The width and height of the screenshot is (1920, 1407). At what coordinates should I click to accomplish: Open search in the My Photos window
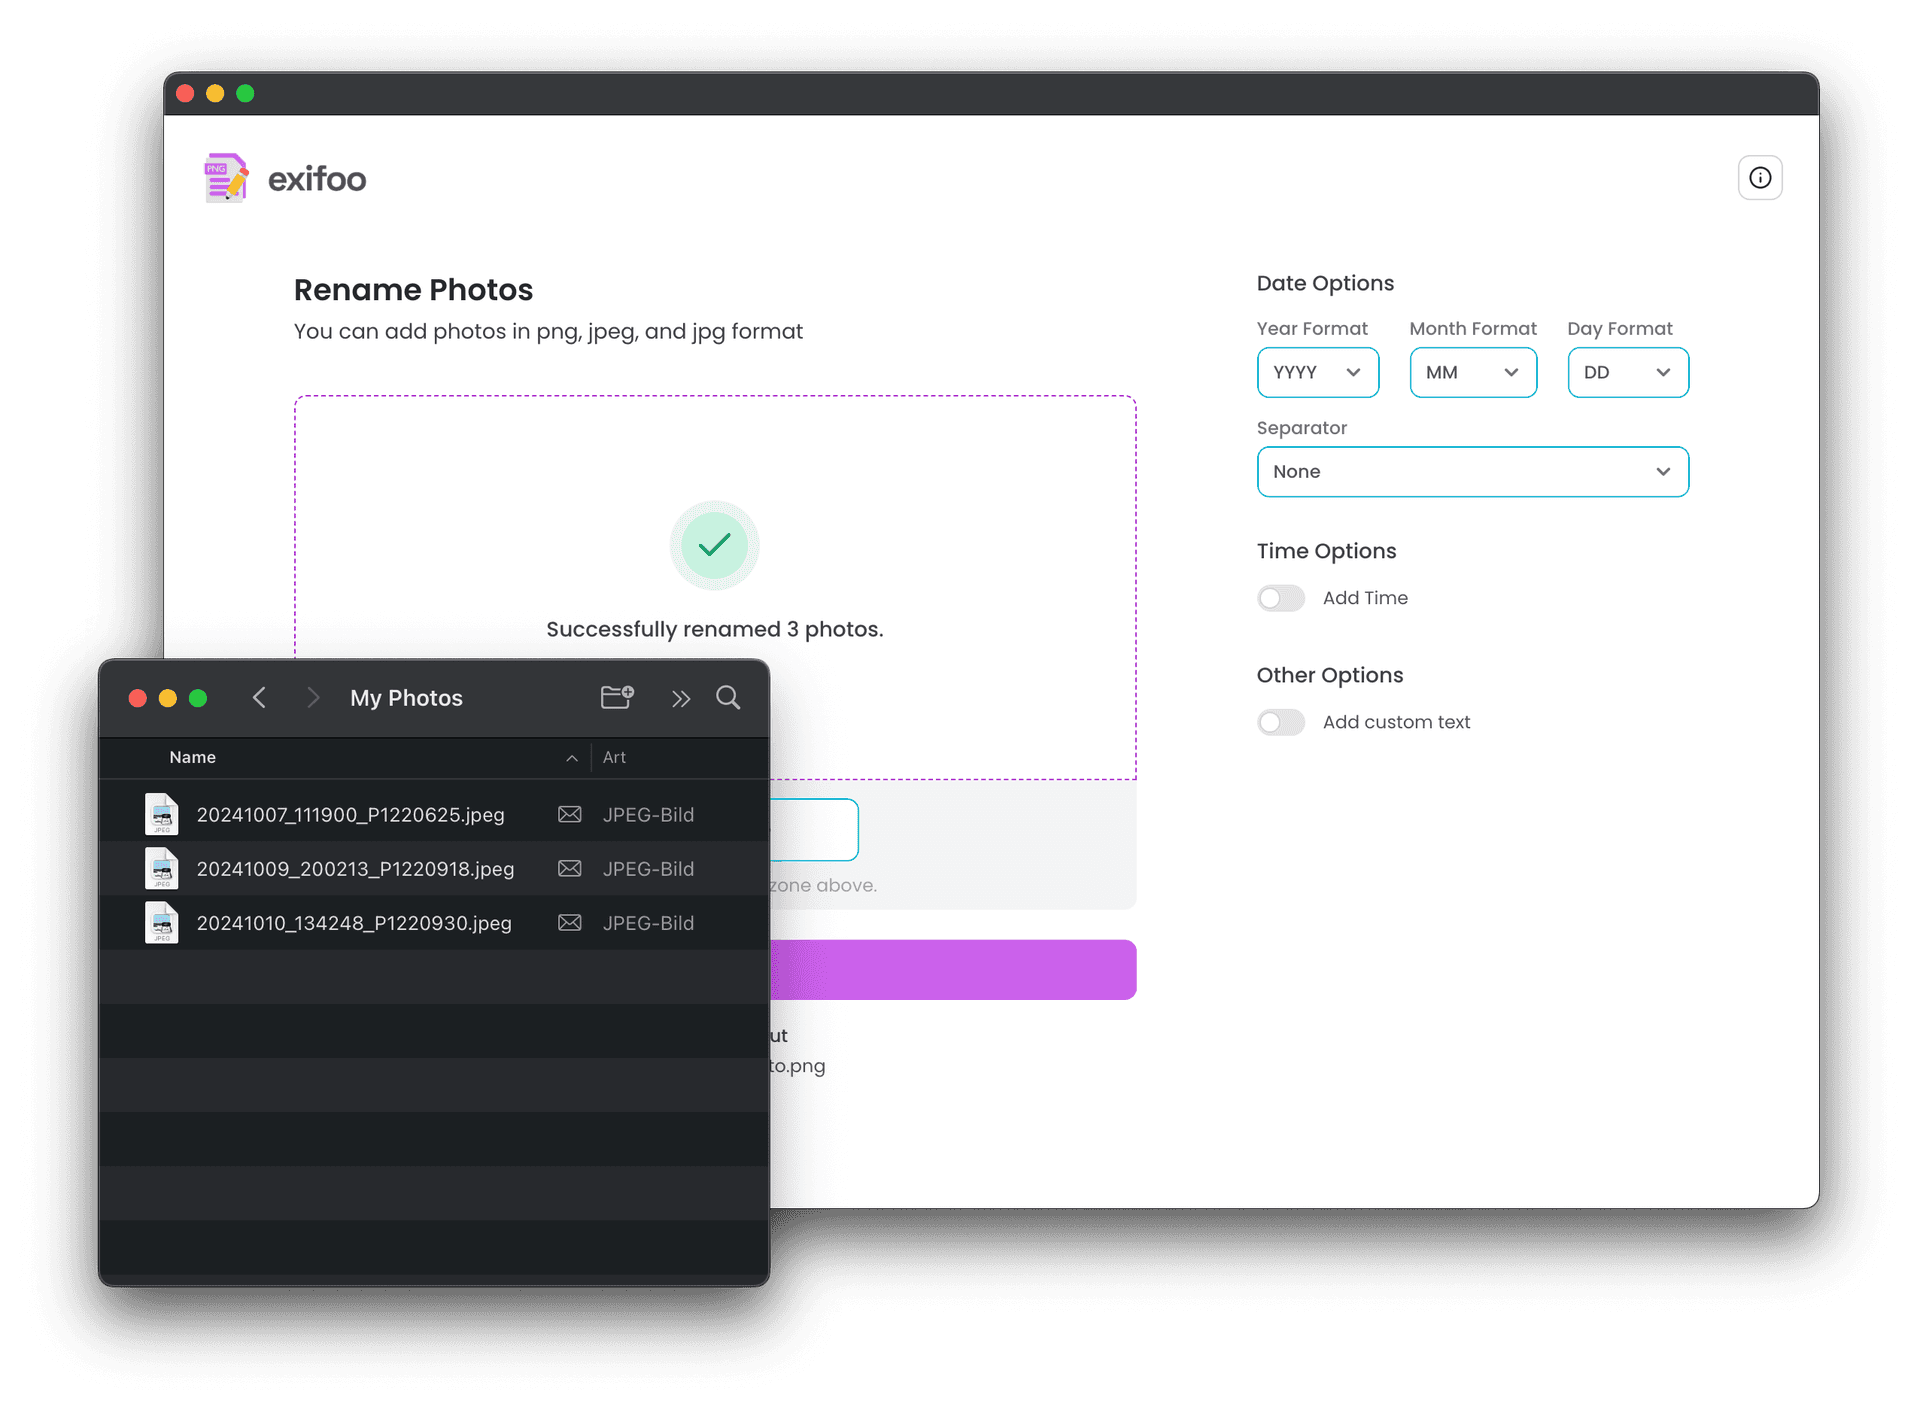click(728, 697)
